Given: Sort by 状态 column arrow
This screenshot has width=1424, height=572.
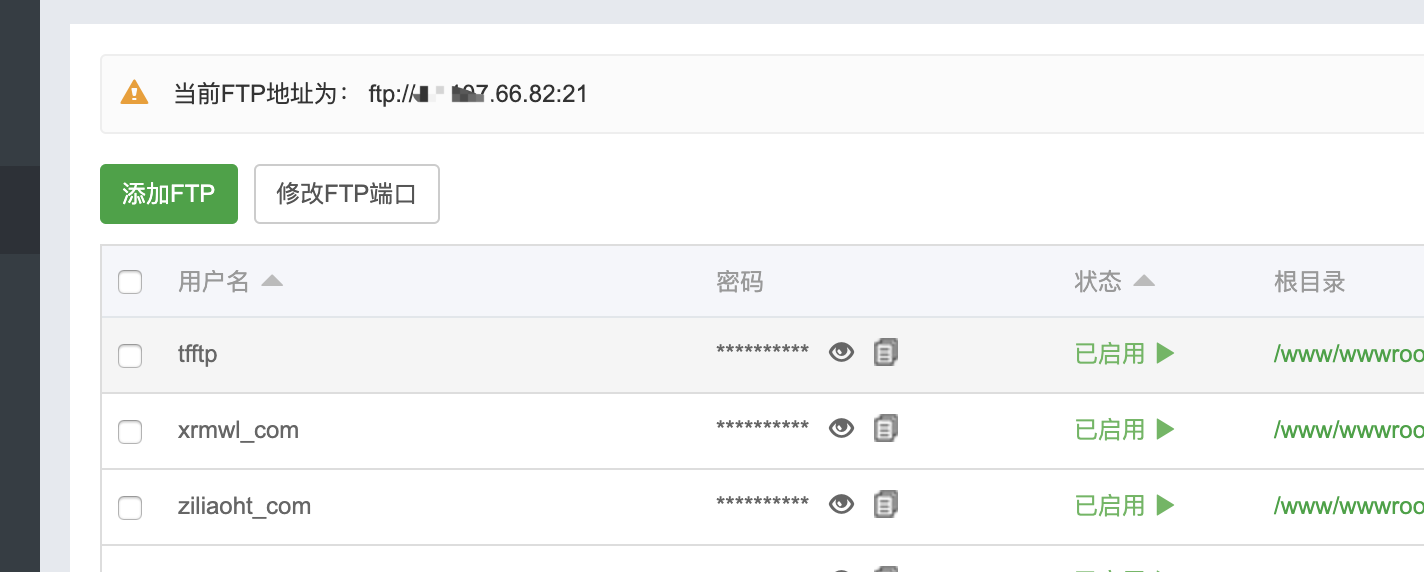Looking at the screenshot, I should [1144, 282].
